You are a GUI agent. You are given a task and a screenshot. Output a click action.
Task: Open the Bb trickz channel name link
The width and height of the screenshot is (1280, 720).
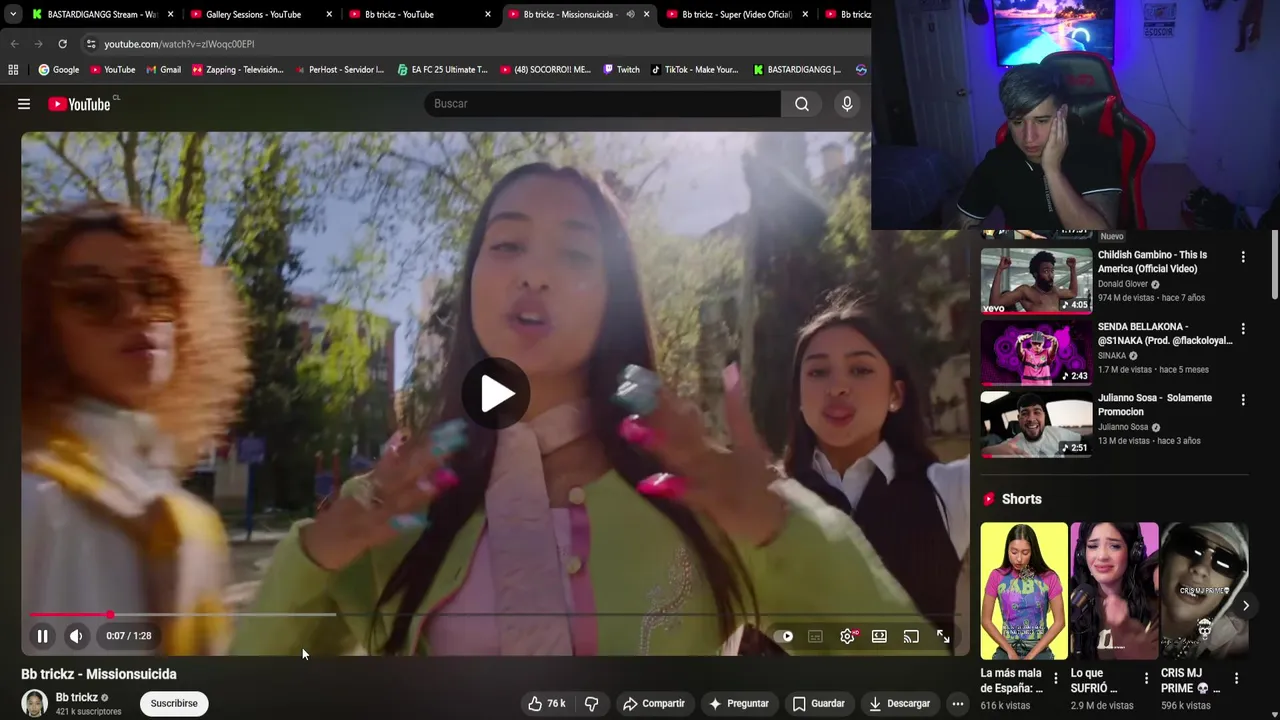click(77, 697)
